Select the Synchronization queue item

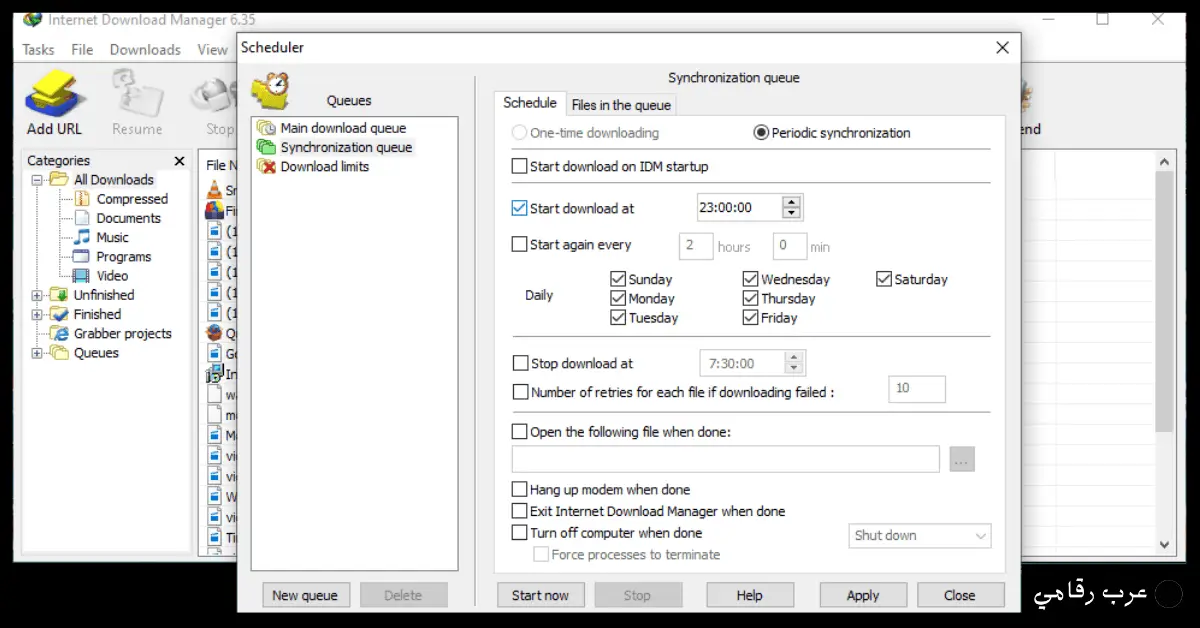coord(345,148)
